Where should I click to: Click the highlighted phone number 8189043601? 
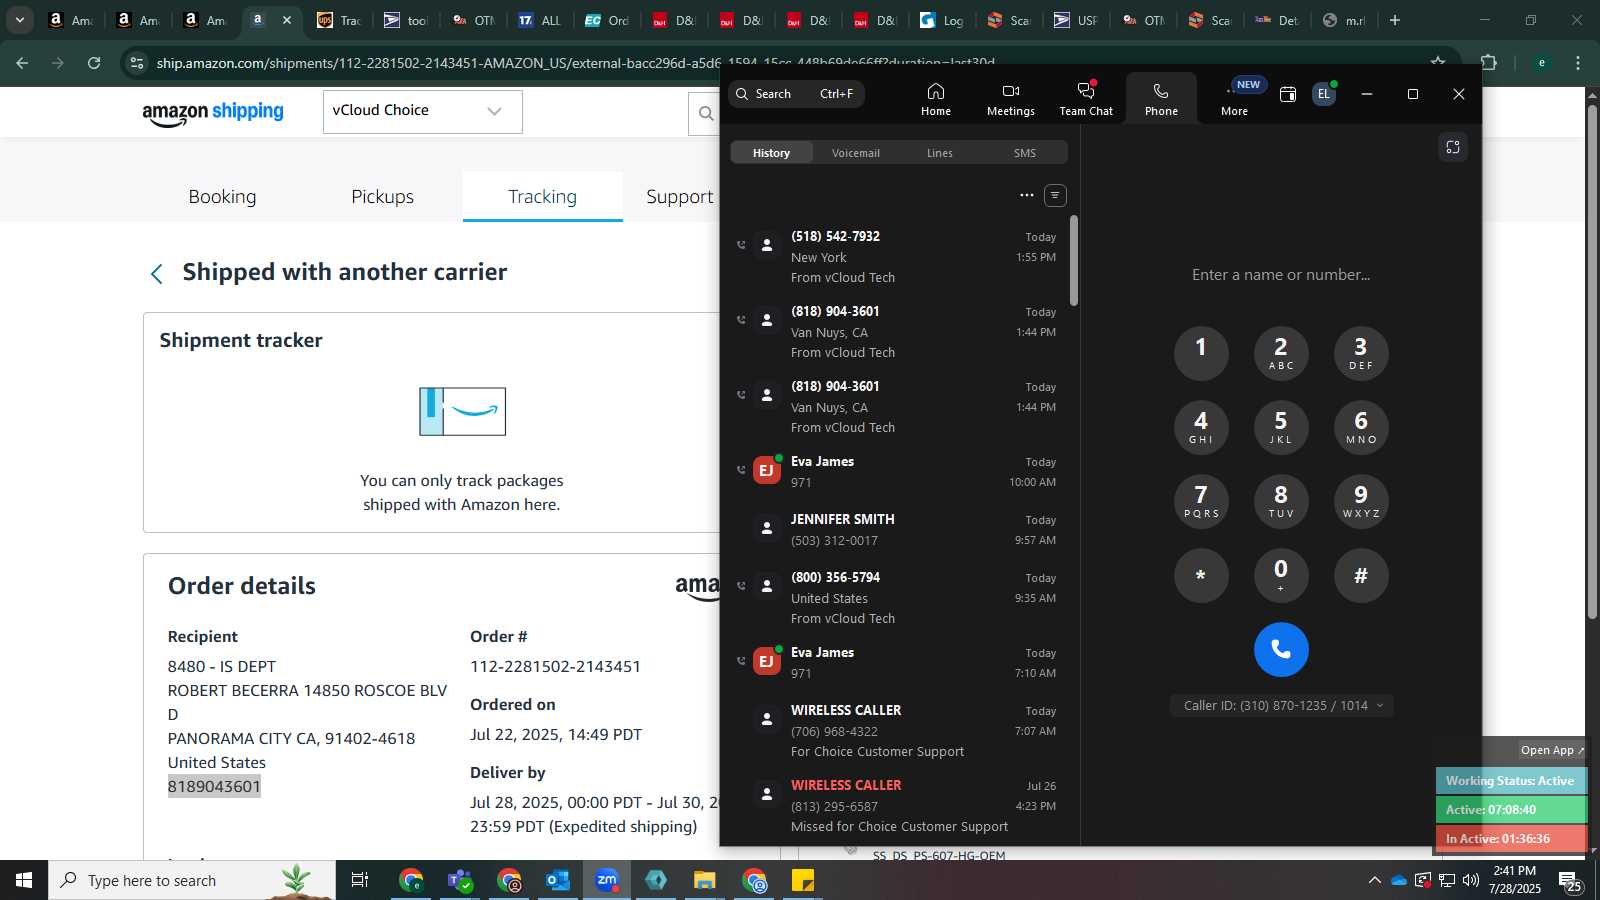point(214,786)
